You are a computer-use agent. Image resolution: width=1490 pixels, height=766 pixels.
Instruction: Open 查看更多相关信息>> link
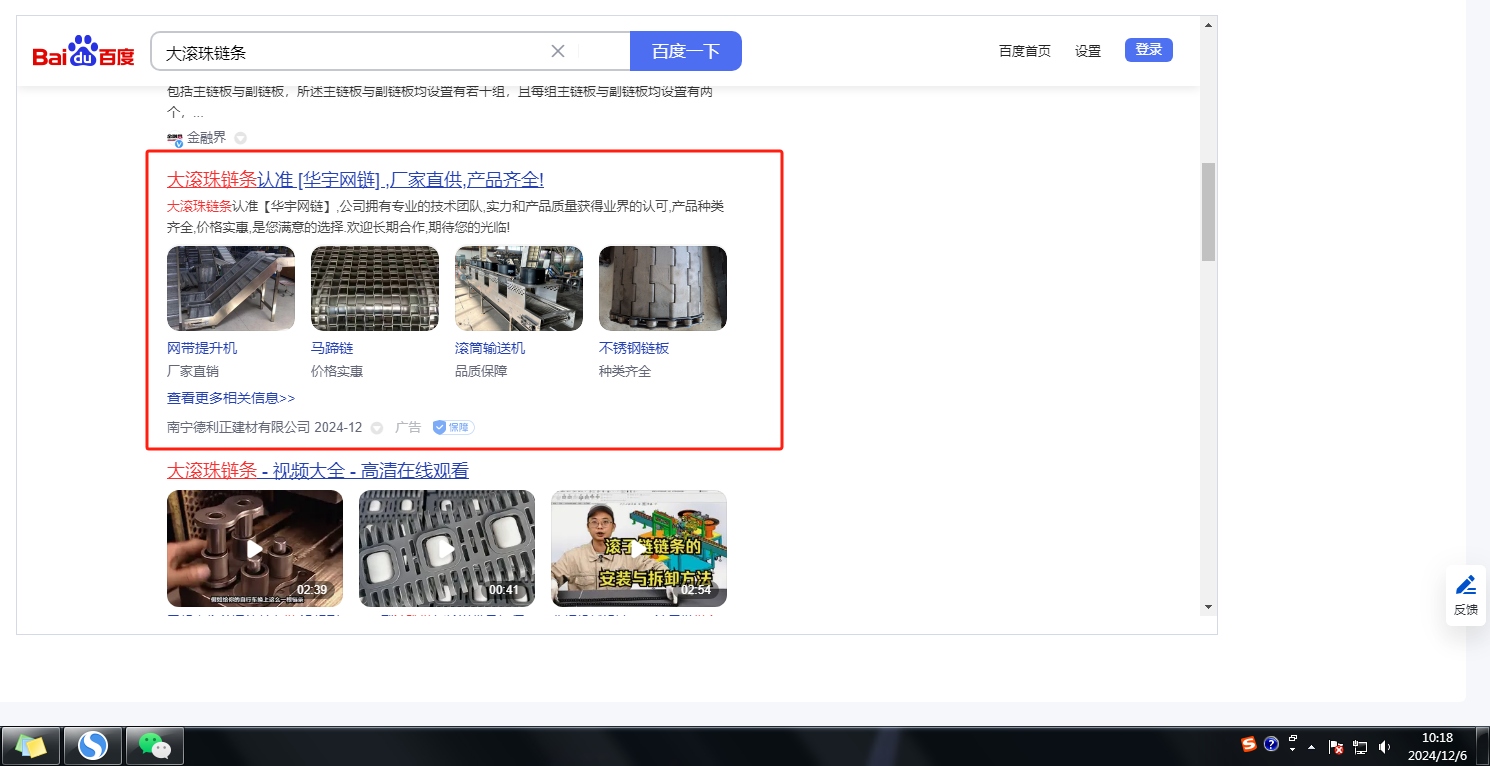pos(231,398)
